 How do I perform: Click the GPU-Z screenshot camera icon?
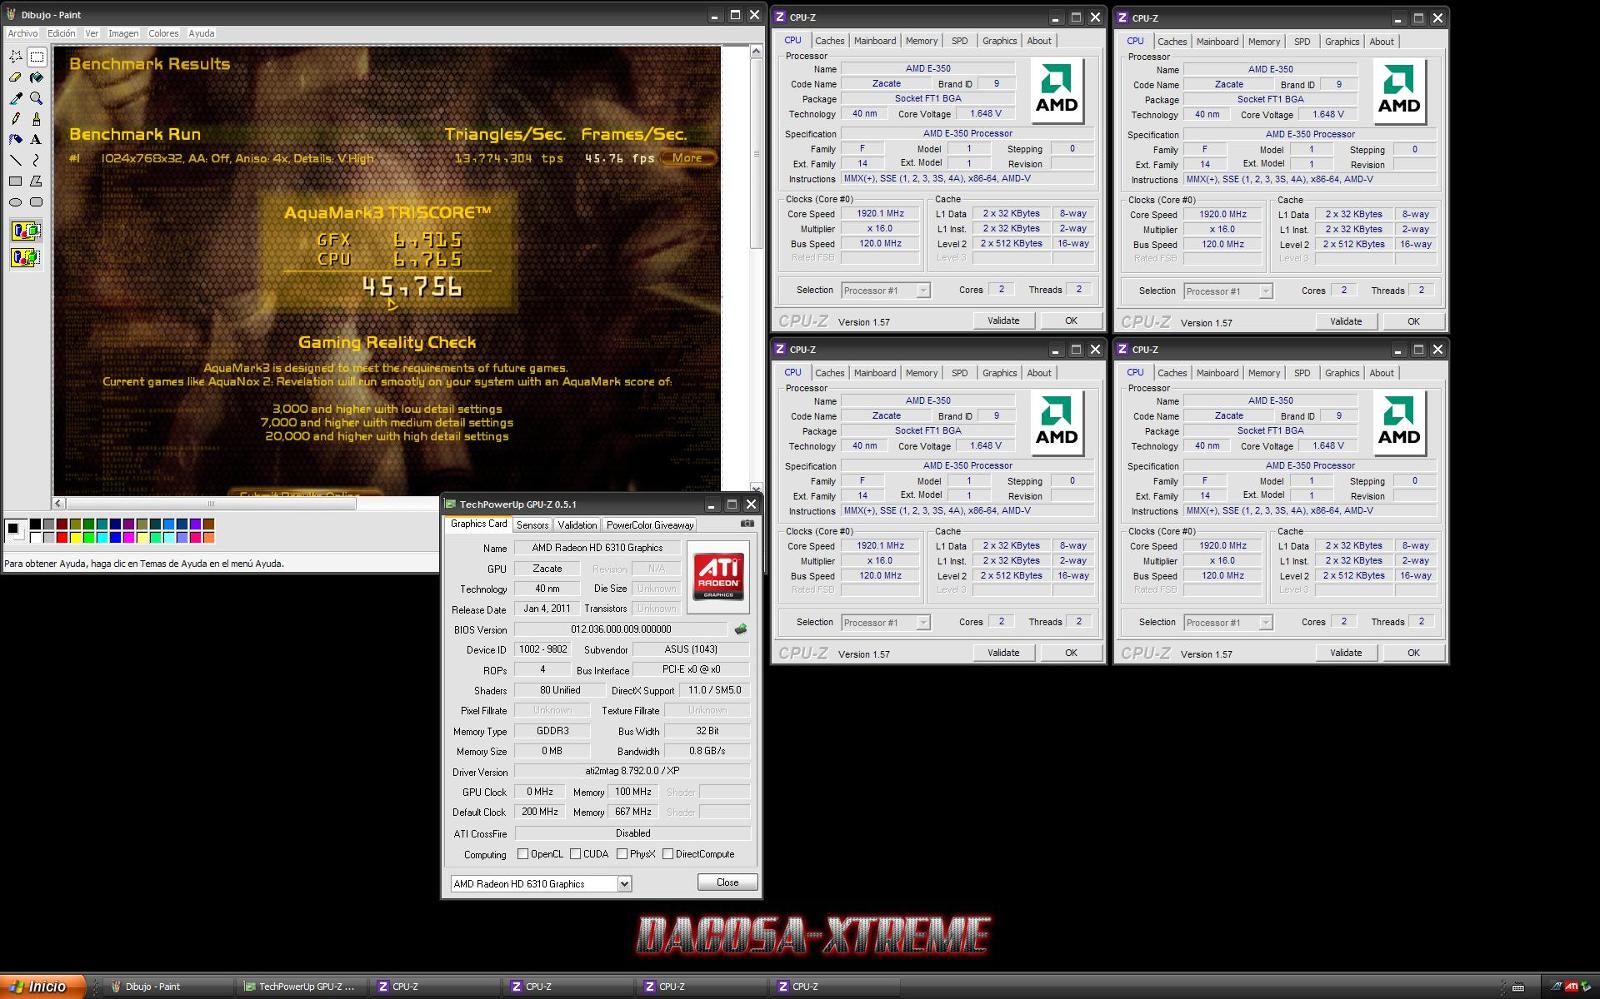coord(747,524)
